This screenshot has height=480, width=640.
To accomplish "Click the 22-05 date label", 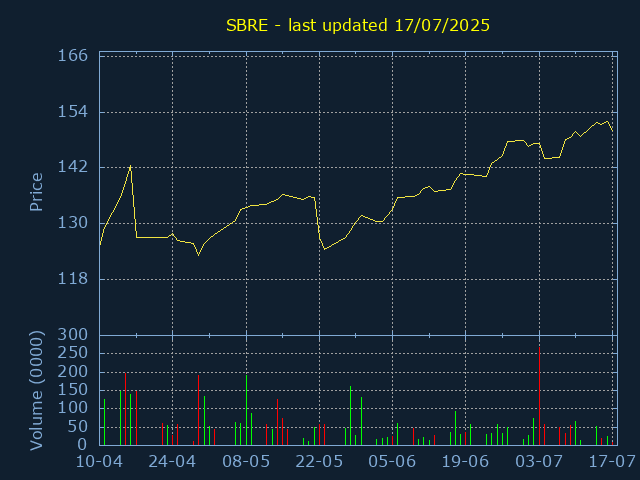I will tap(319, 462).
